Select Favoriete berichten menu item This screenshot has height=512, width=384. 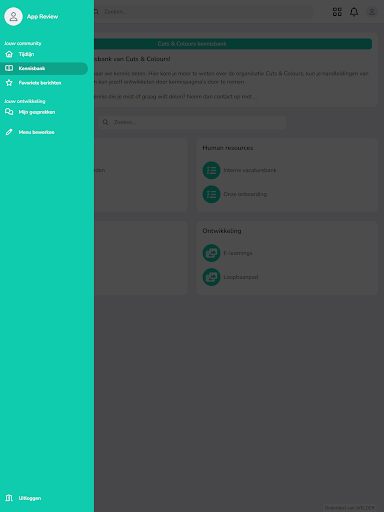click(x=44, y=83)
